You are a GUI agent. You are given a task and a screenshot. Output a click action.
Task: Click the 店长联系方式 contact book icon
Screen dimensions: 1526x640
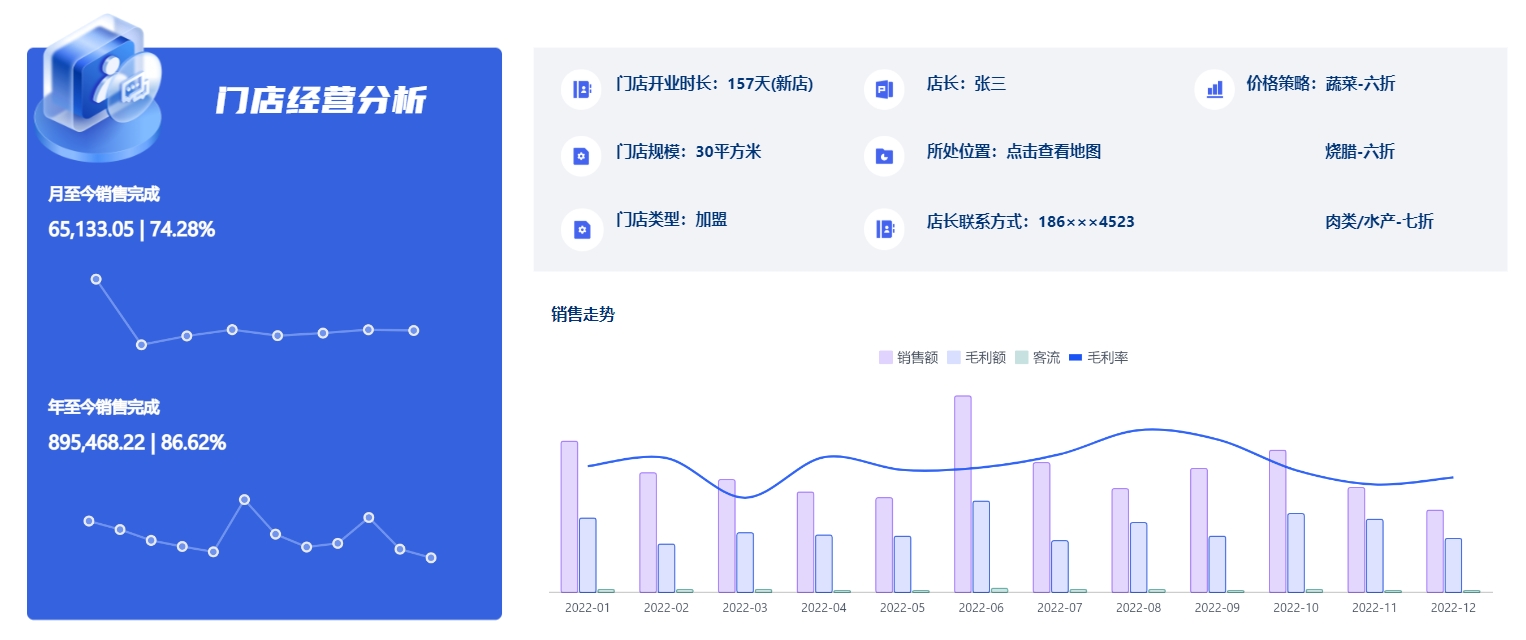tap(884, 229)
